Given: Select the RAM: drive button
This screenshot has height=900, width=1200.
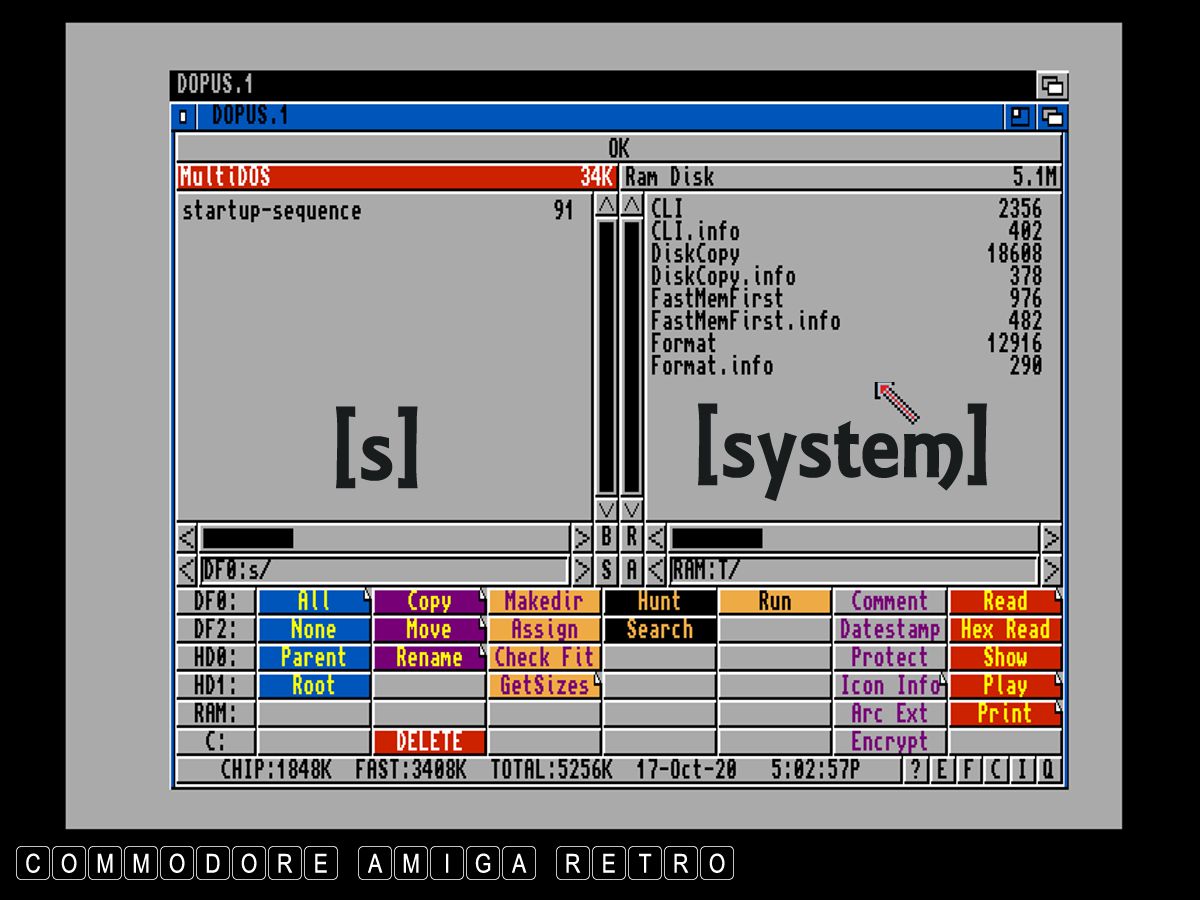Looking at the screenshot, I should tap(215, 714).
